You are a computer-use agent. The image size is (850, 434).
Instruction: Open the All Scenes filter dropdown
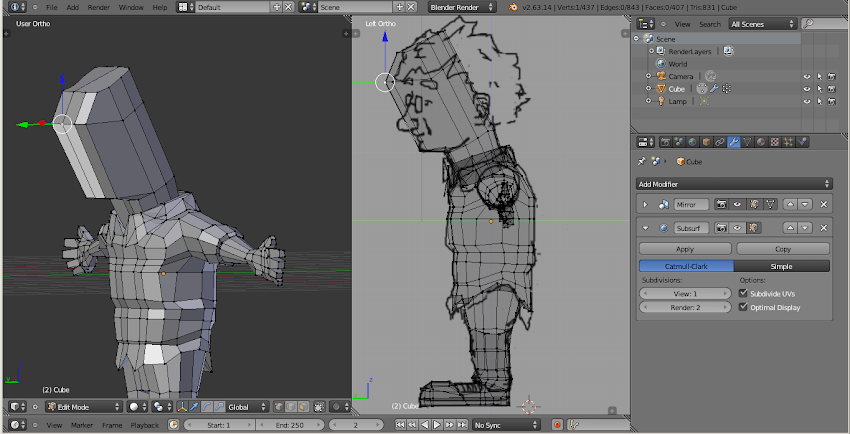tap(762, 24)
